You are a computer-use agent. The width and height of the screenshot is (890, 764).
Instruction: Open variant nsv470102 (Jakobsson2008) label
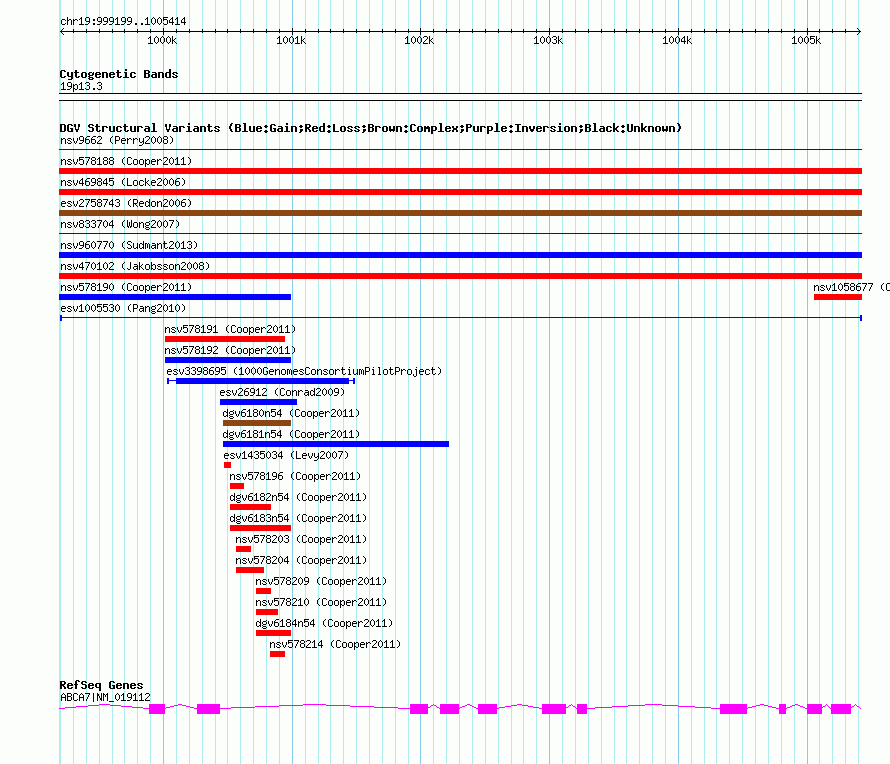tap(135, 266)
